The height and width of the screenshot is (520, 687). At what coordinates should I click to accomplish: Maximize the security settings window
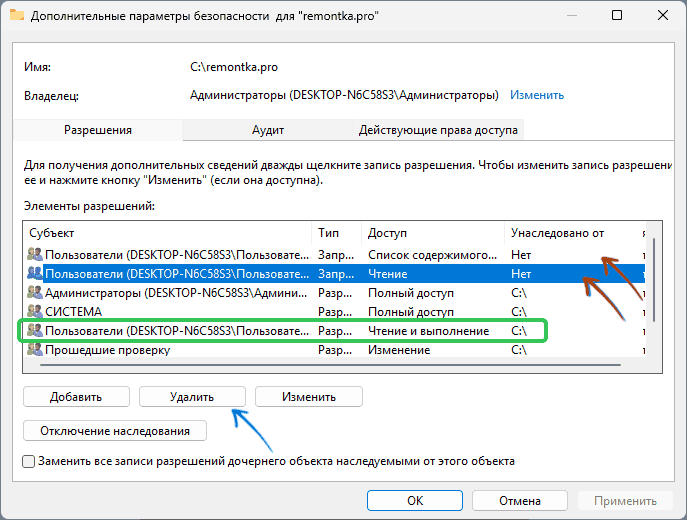[617, 15]
